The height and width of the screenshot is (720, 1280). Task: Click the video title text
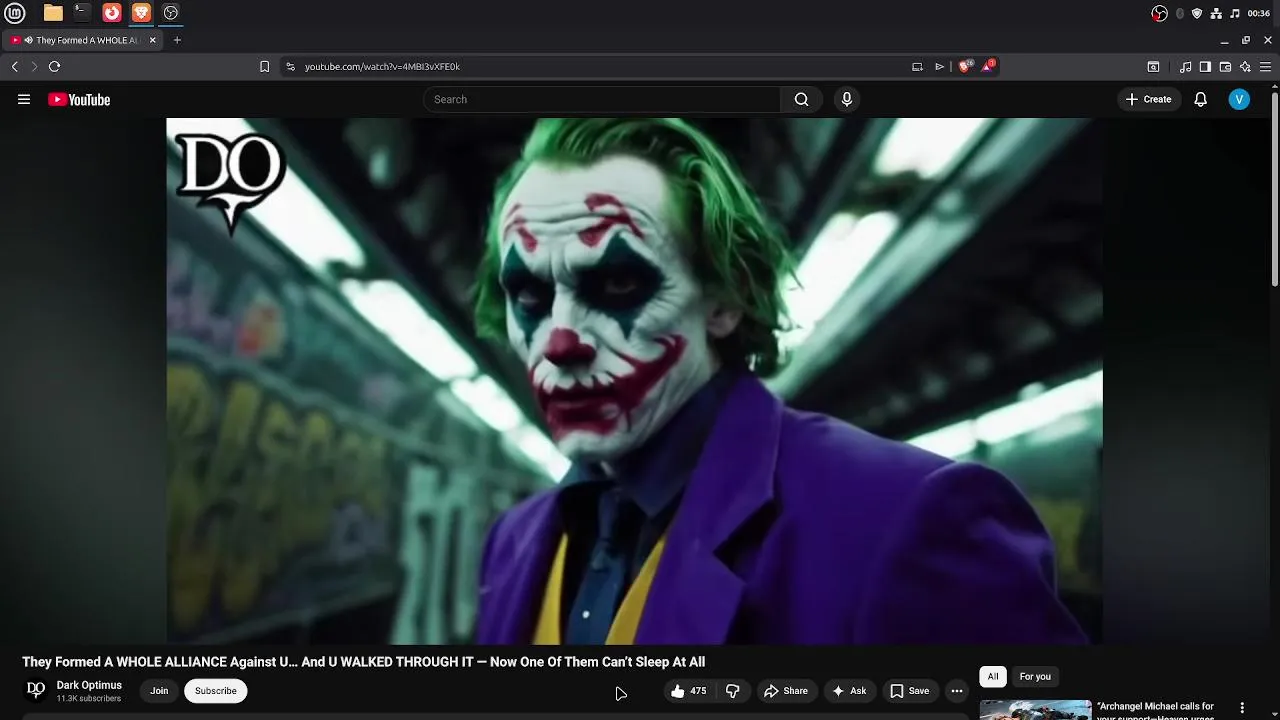click(x=364, y=662)
